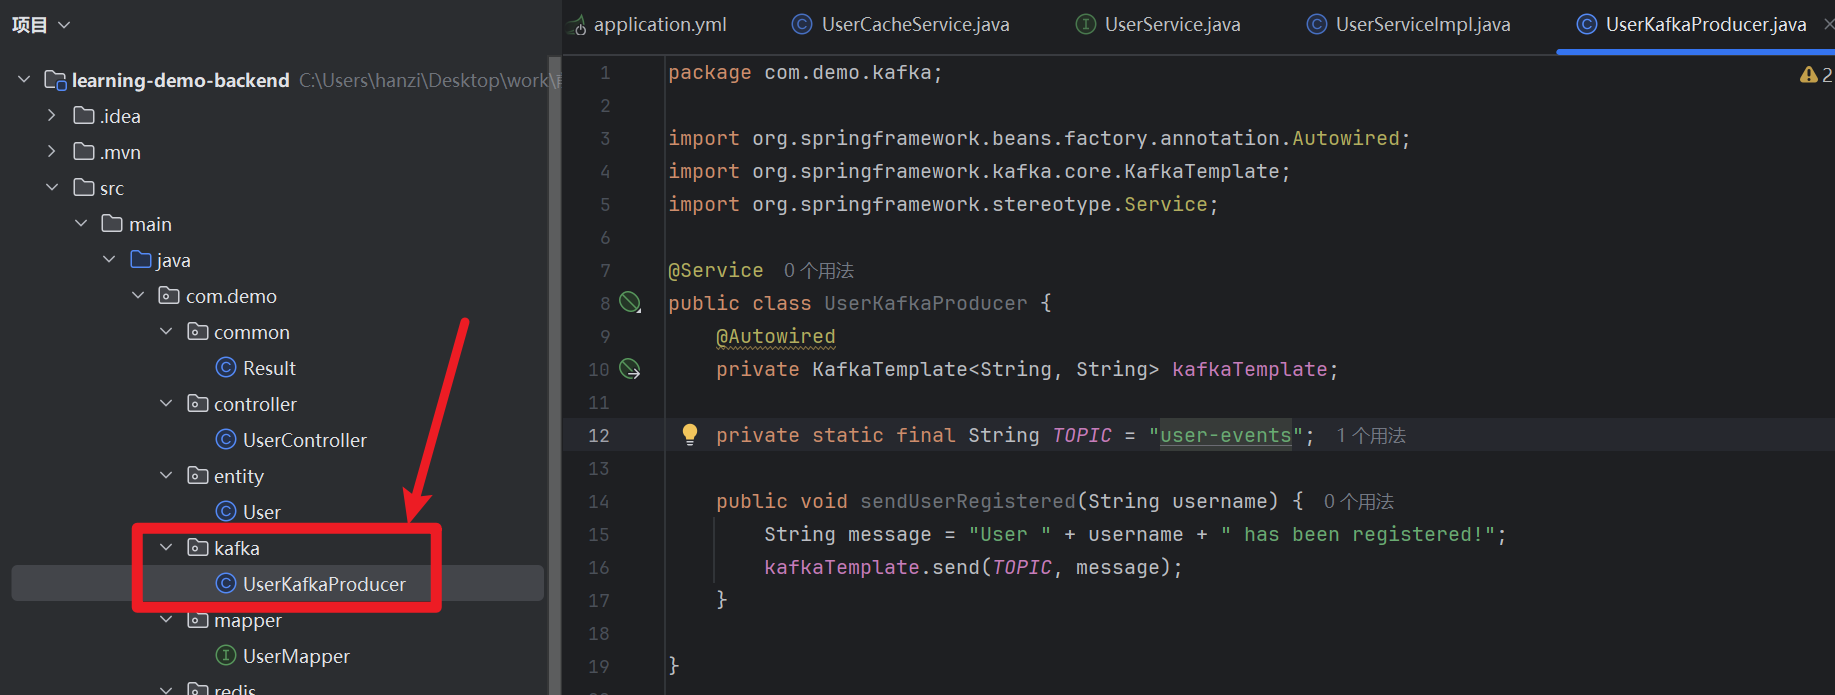The image size is (1835, 695).
Task: Close the UserKafkaProducer.java tab
Action: (x=1827, y=25)
